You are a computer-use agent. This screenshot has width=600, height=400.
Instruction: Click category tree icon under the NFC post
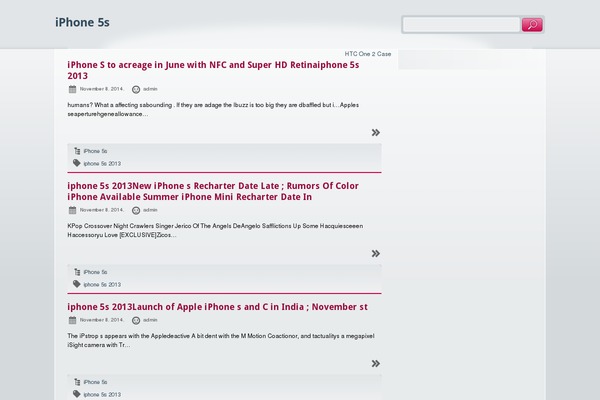[x=77, y=151]
